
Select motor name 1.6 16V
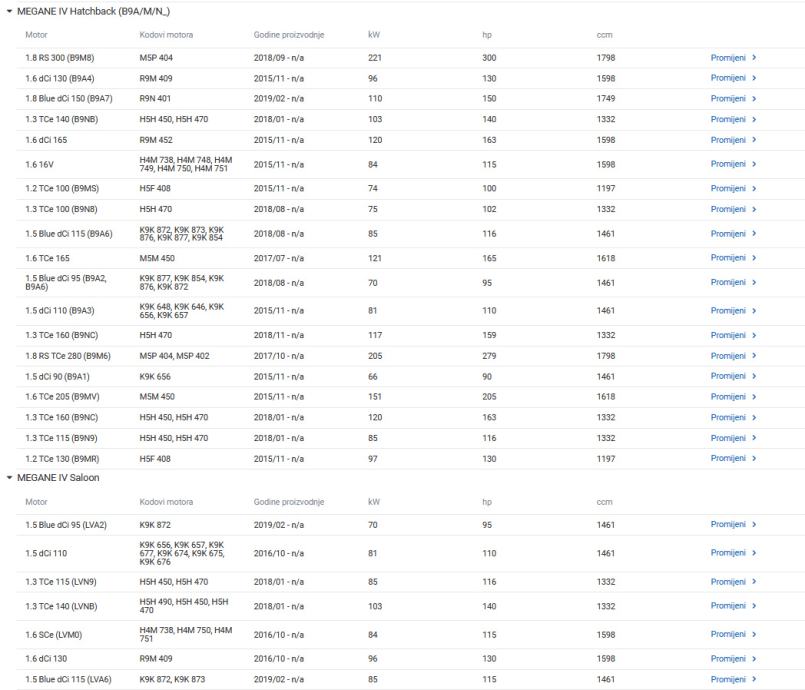click(x=40, y=165)
